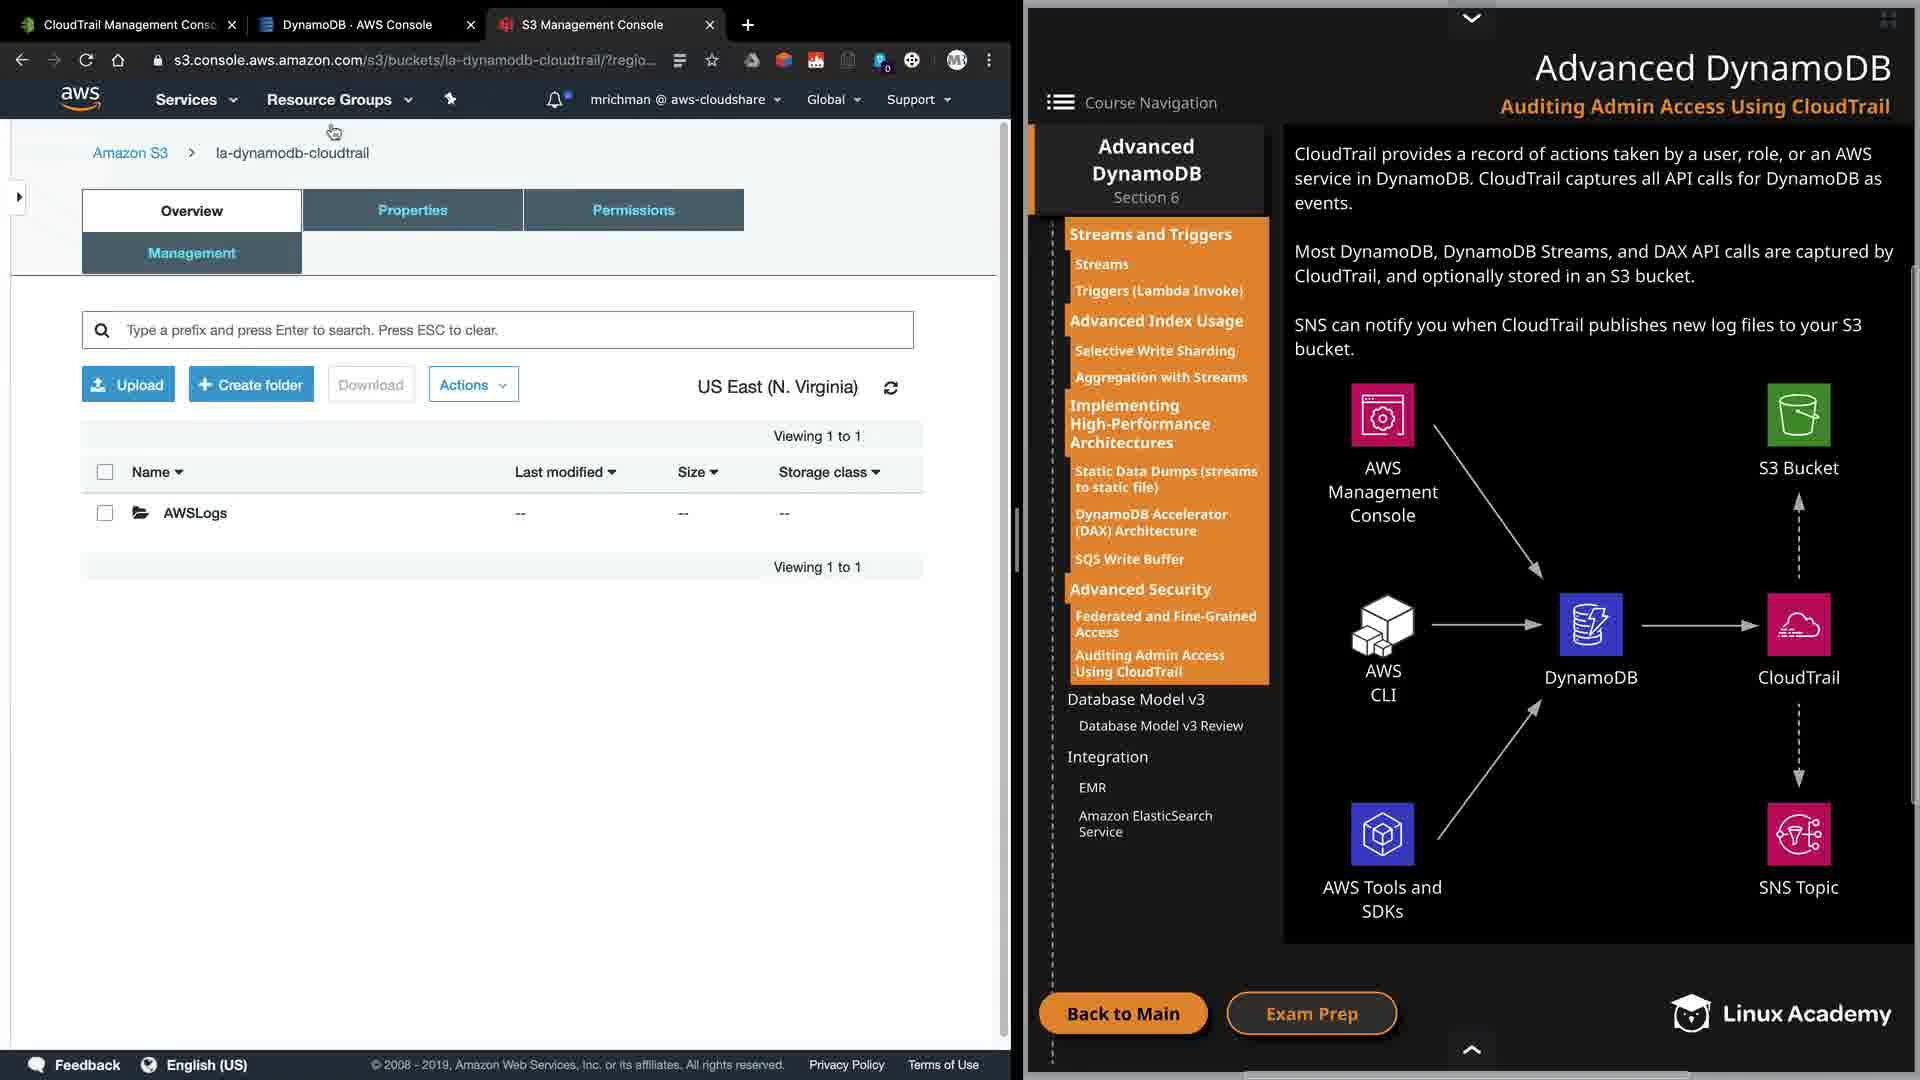Click the pin shortcut icon in the AWS nav bar

click(x=450, y=99)
